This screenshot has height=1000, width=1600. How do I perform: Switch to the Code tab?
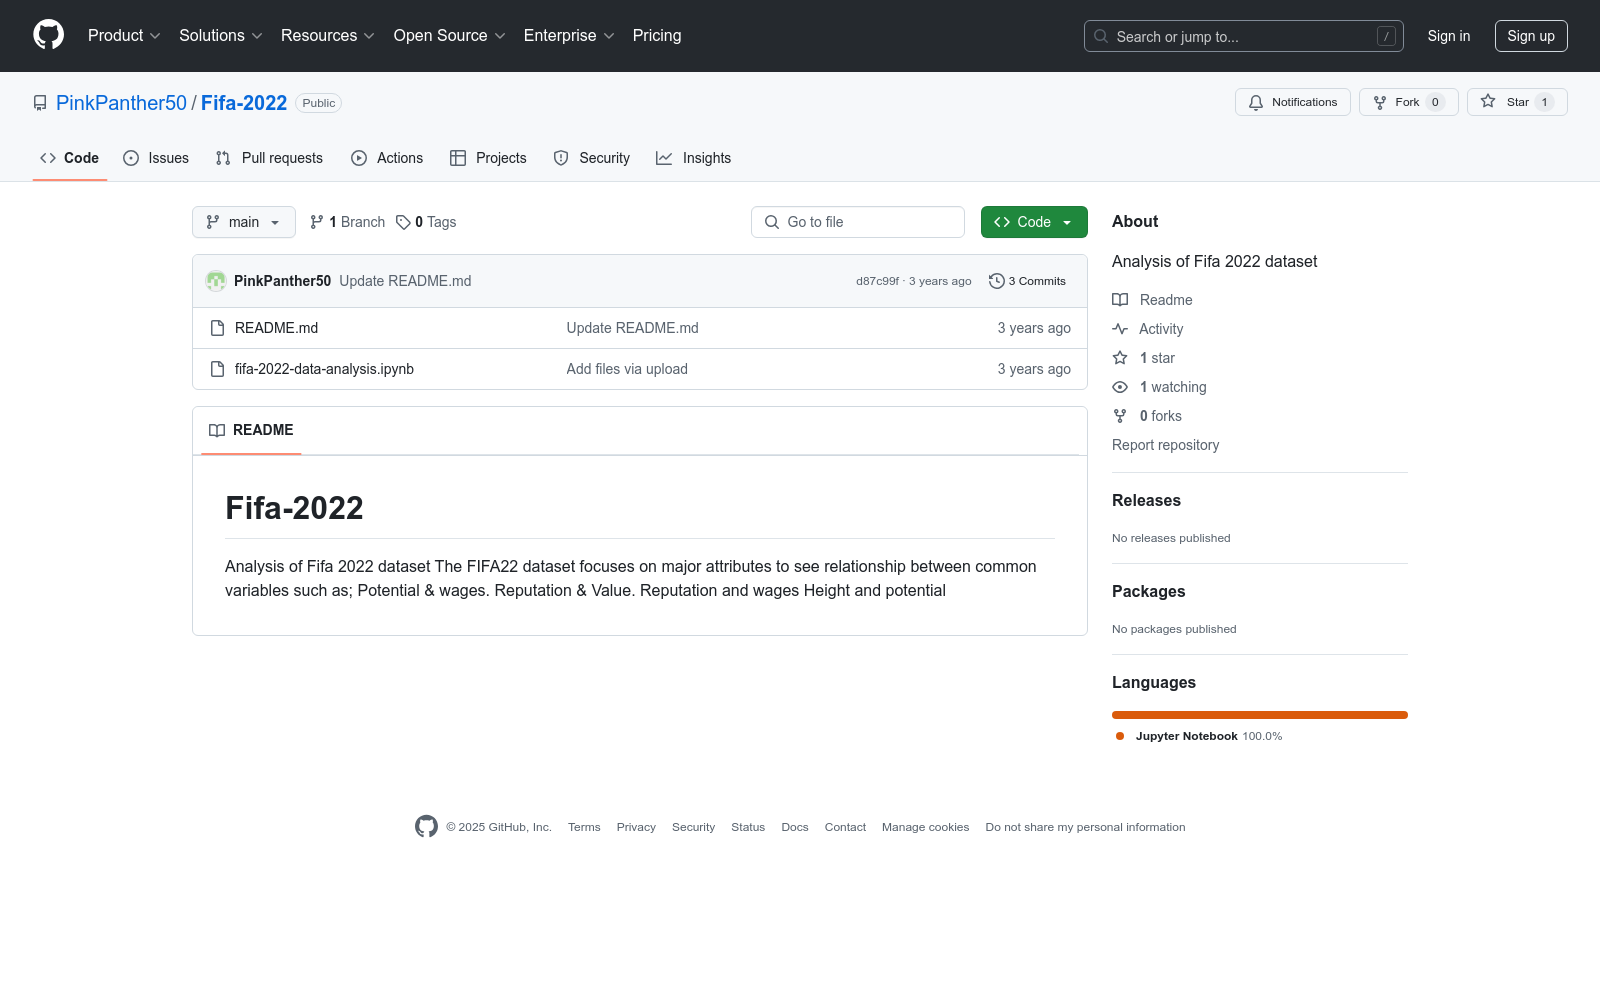coord(70,158)
